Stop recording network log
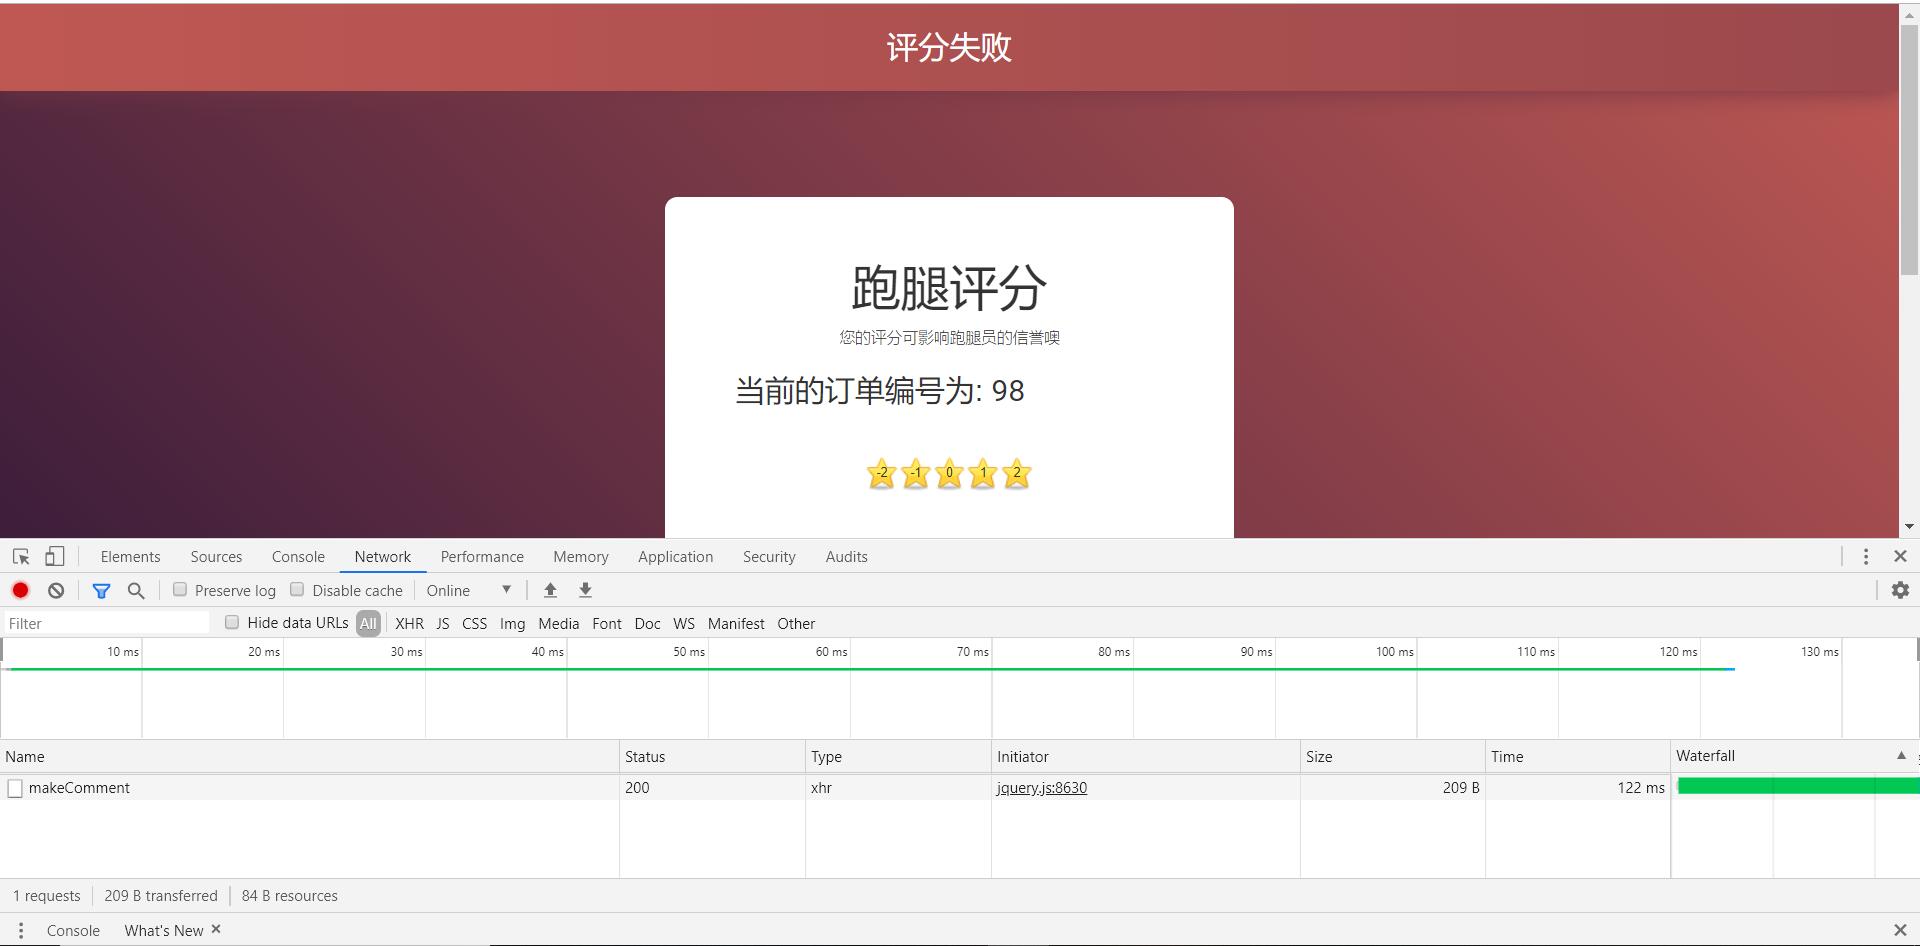This screenshot has height=946, width=1920. [20, 590]
